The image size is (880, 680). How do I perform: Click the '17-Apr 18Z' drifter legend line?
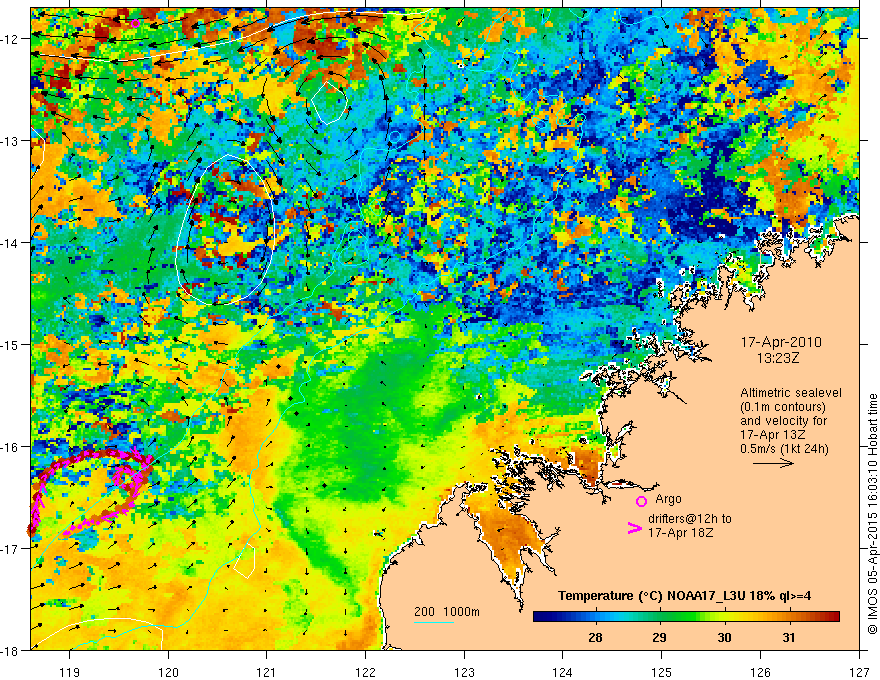point(681,532)
